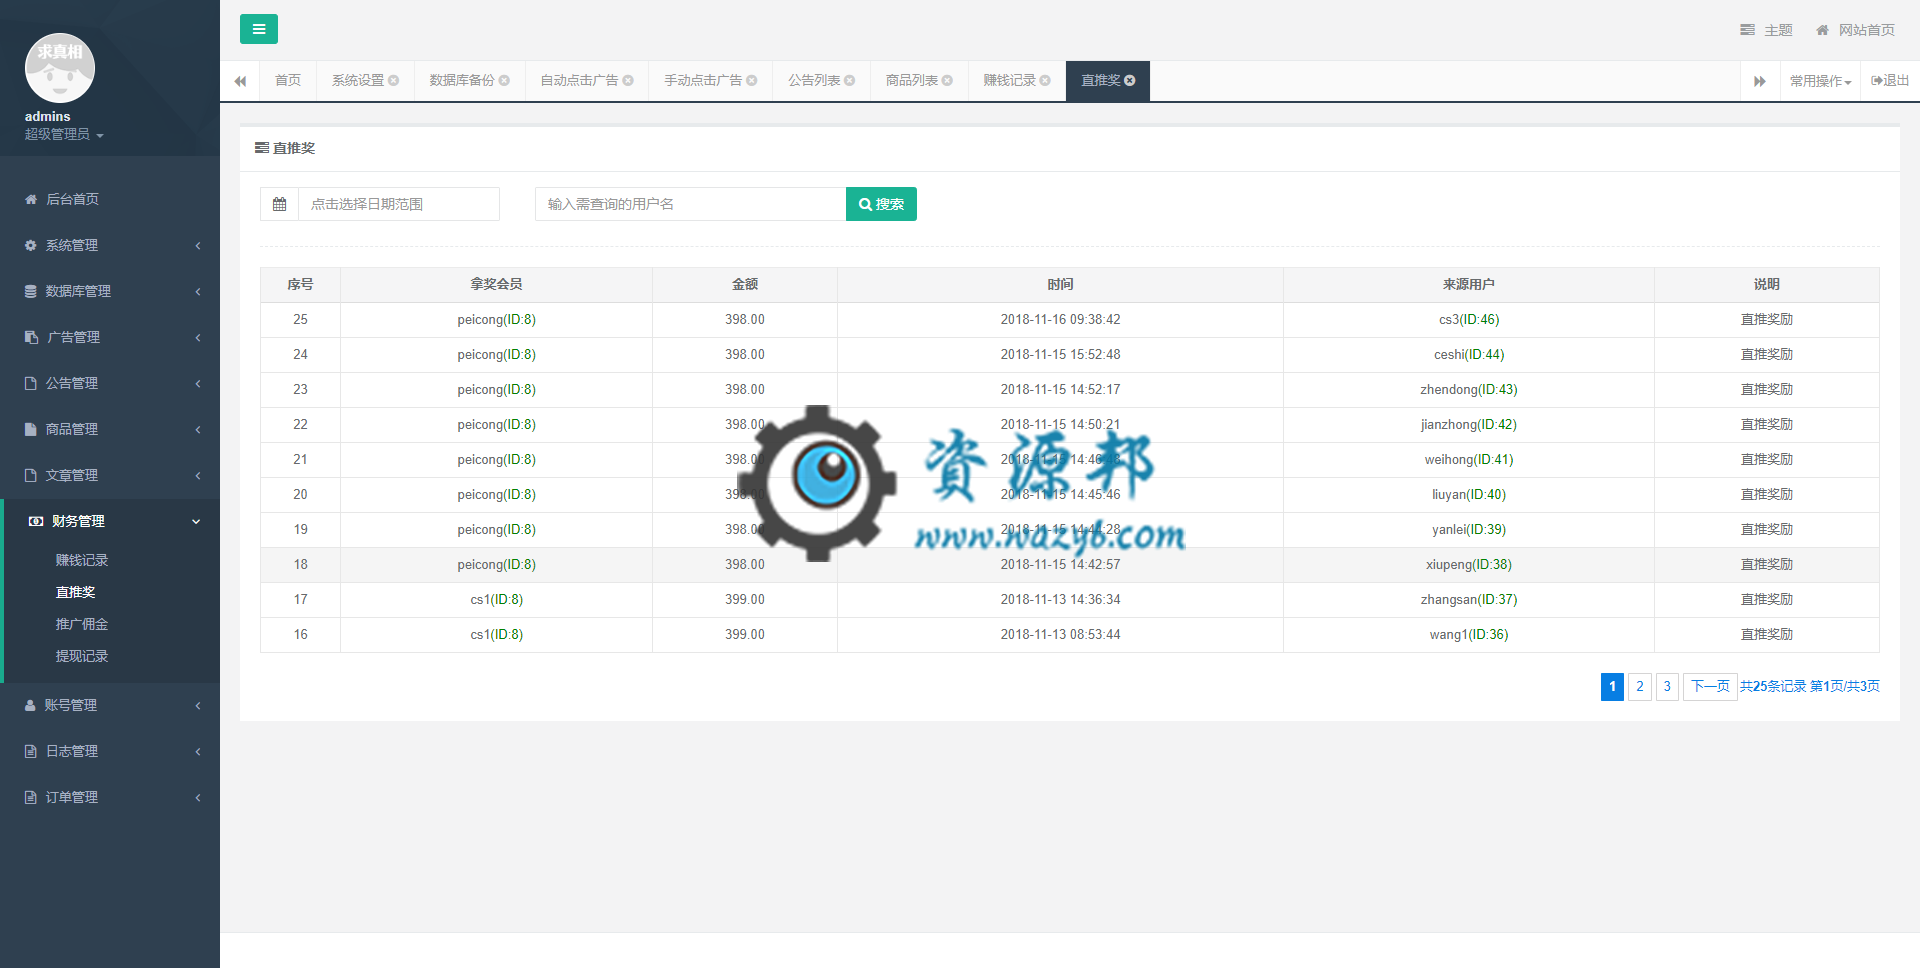
Task: Click the 数据库管理 database icon
Action: pyautogui.click(x=31, y=291)
